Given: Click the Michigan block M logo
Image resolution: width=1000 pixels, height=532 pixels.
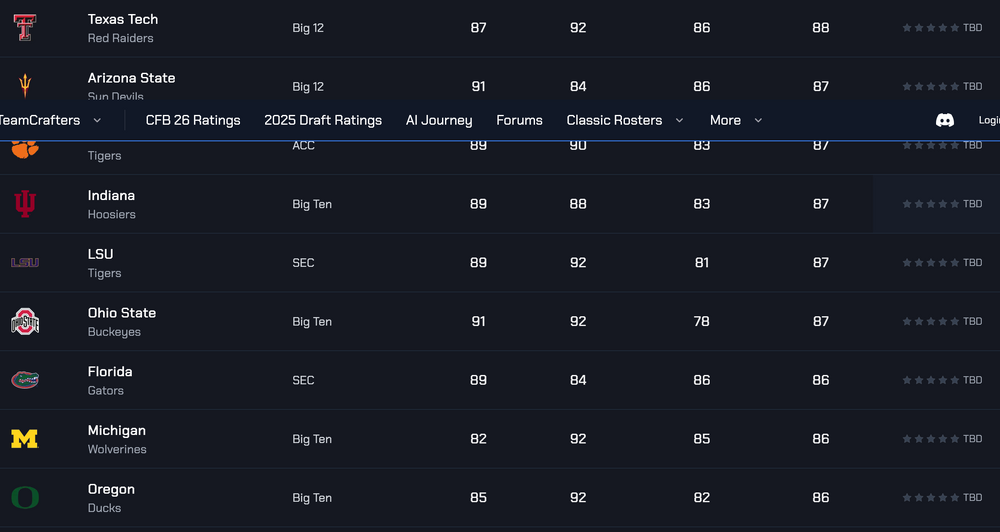Looking at the screenshot, I should [x=25, y=439].
